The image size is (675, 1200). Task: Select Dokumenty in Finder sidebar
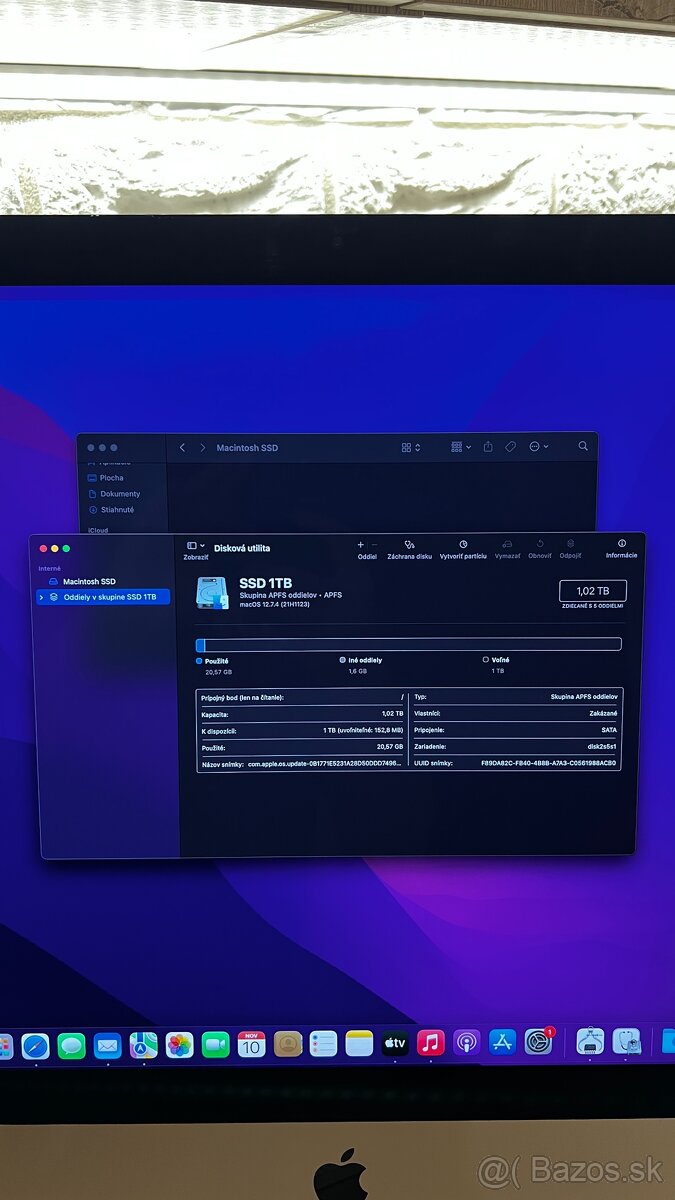click(x=119, y=494)
